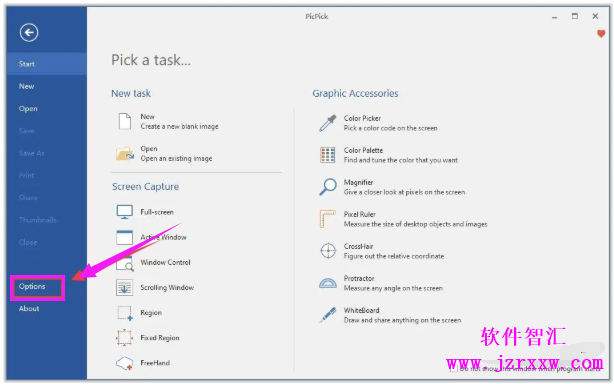Click the greyed Save As entry
The image size is (614, 384).
pos(32,153)
